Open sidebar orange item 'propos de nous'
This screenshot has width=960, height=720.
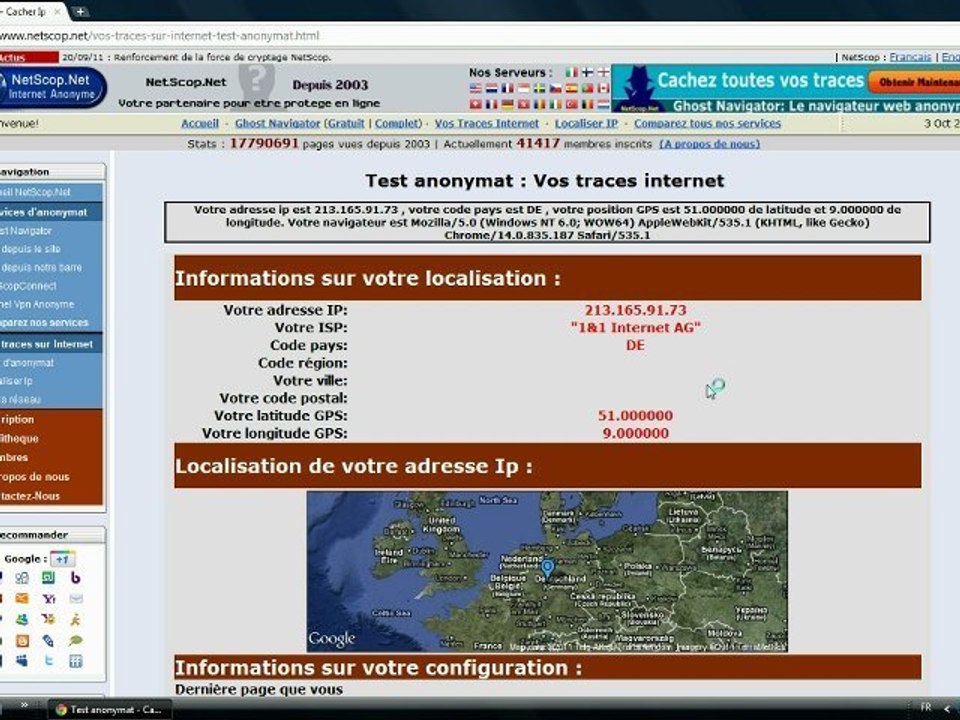35,476
